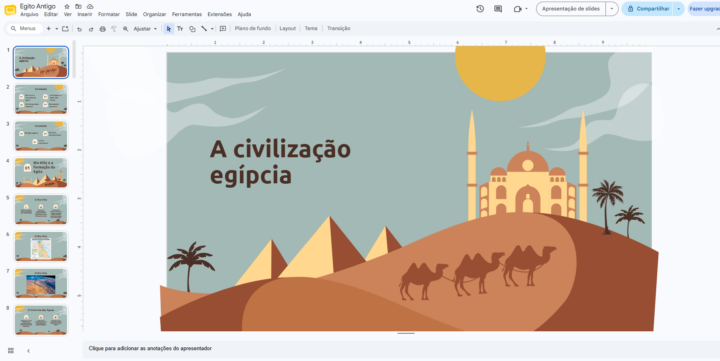Add a comment via toolbar icon
The width and height of the screenshot is (720, 361).
click(x=223, y=28)
